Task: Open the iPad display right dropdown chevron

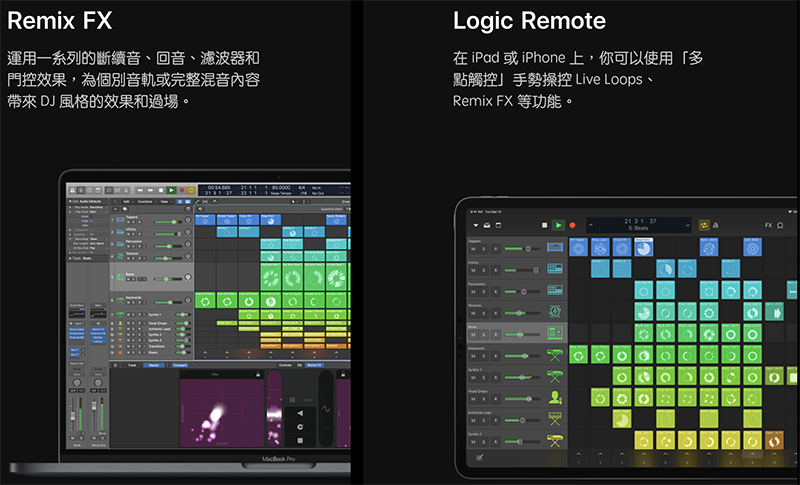Action: coord(687,225)
